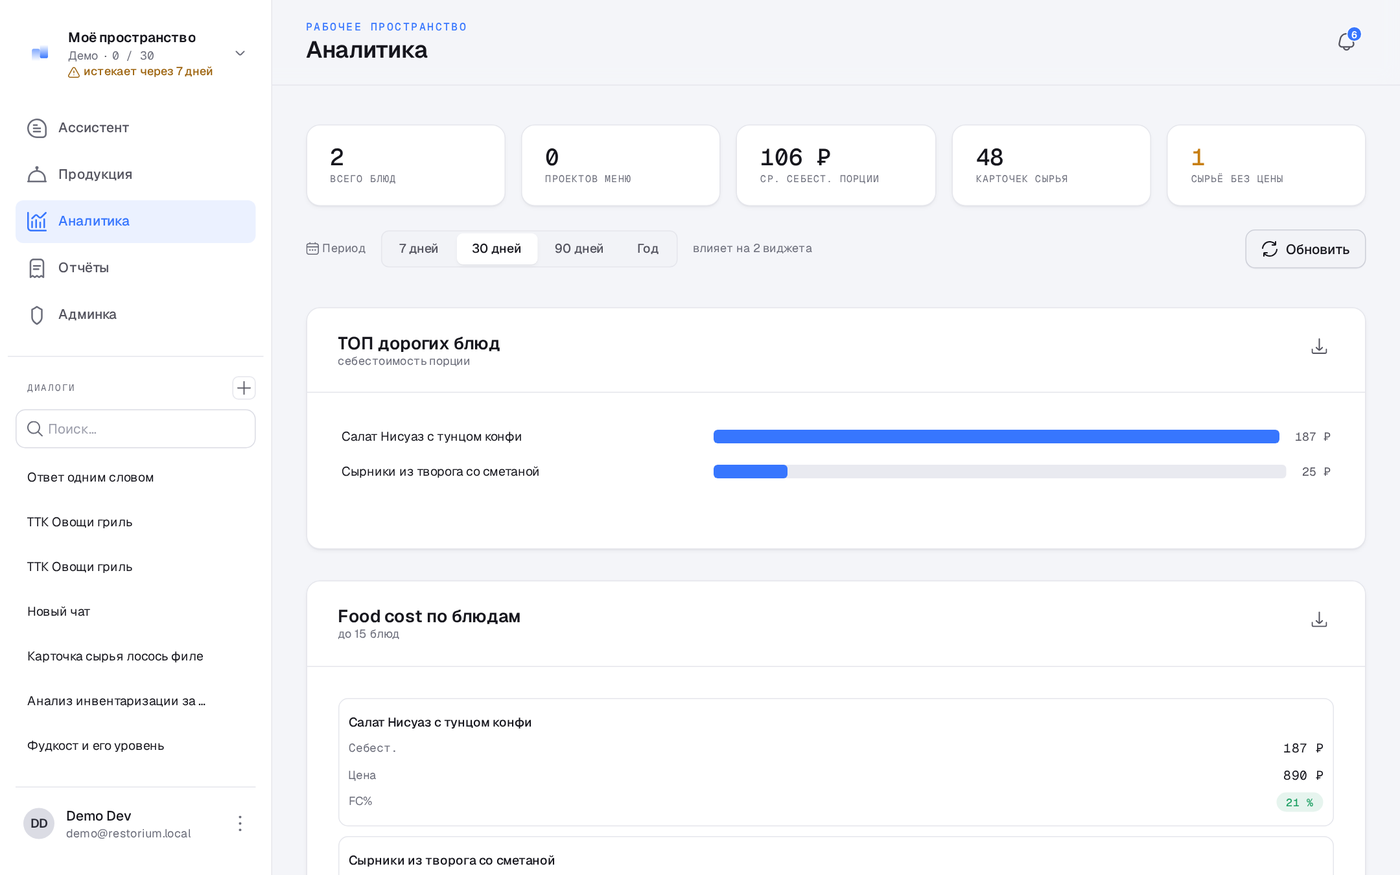Click the Ассистент chat icon
Screen dimensions: 1400x875
click(37, 128)
